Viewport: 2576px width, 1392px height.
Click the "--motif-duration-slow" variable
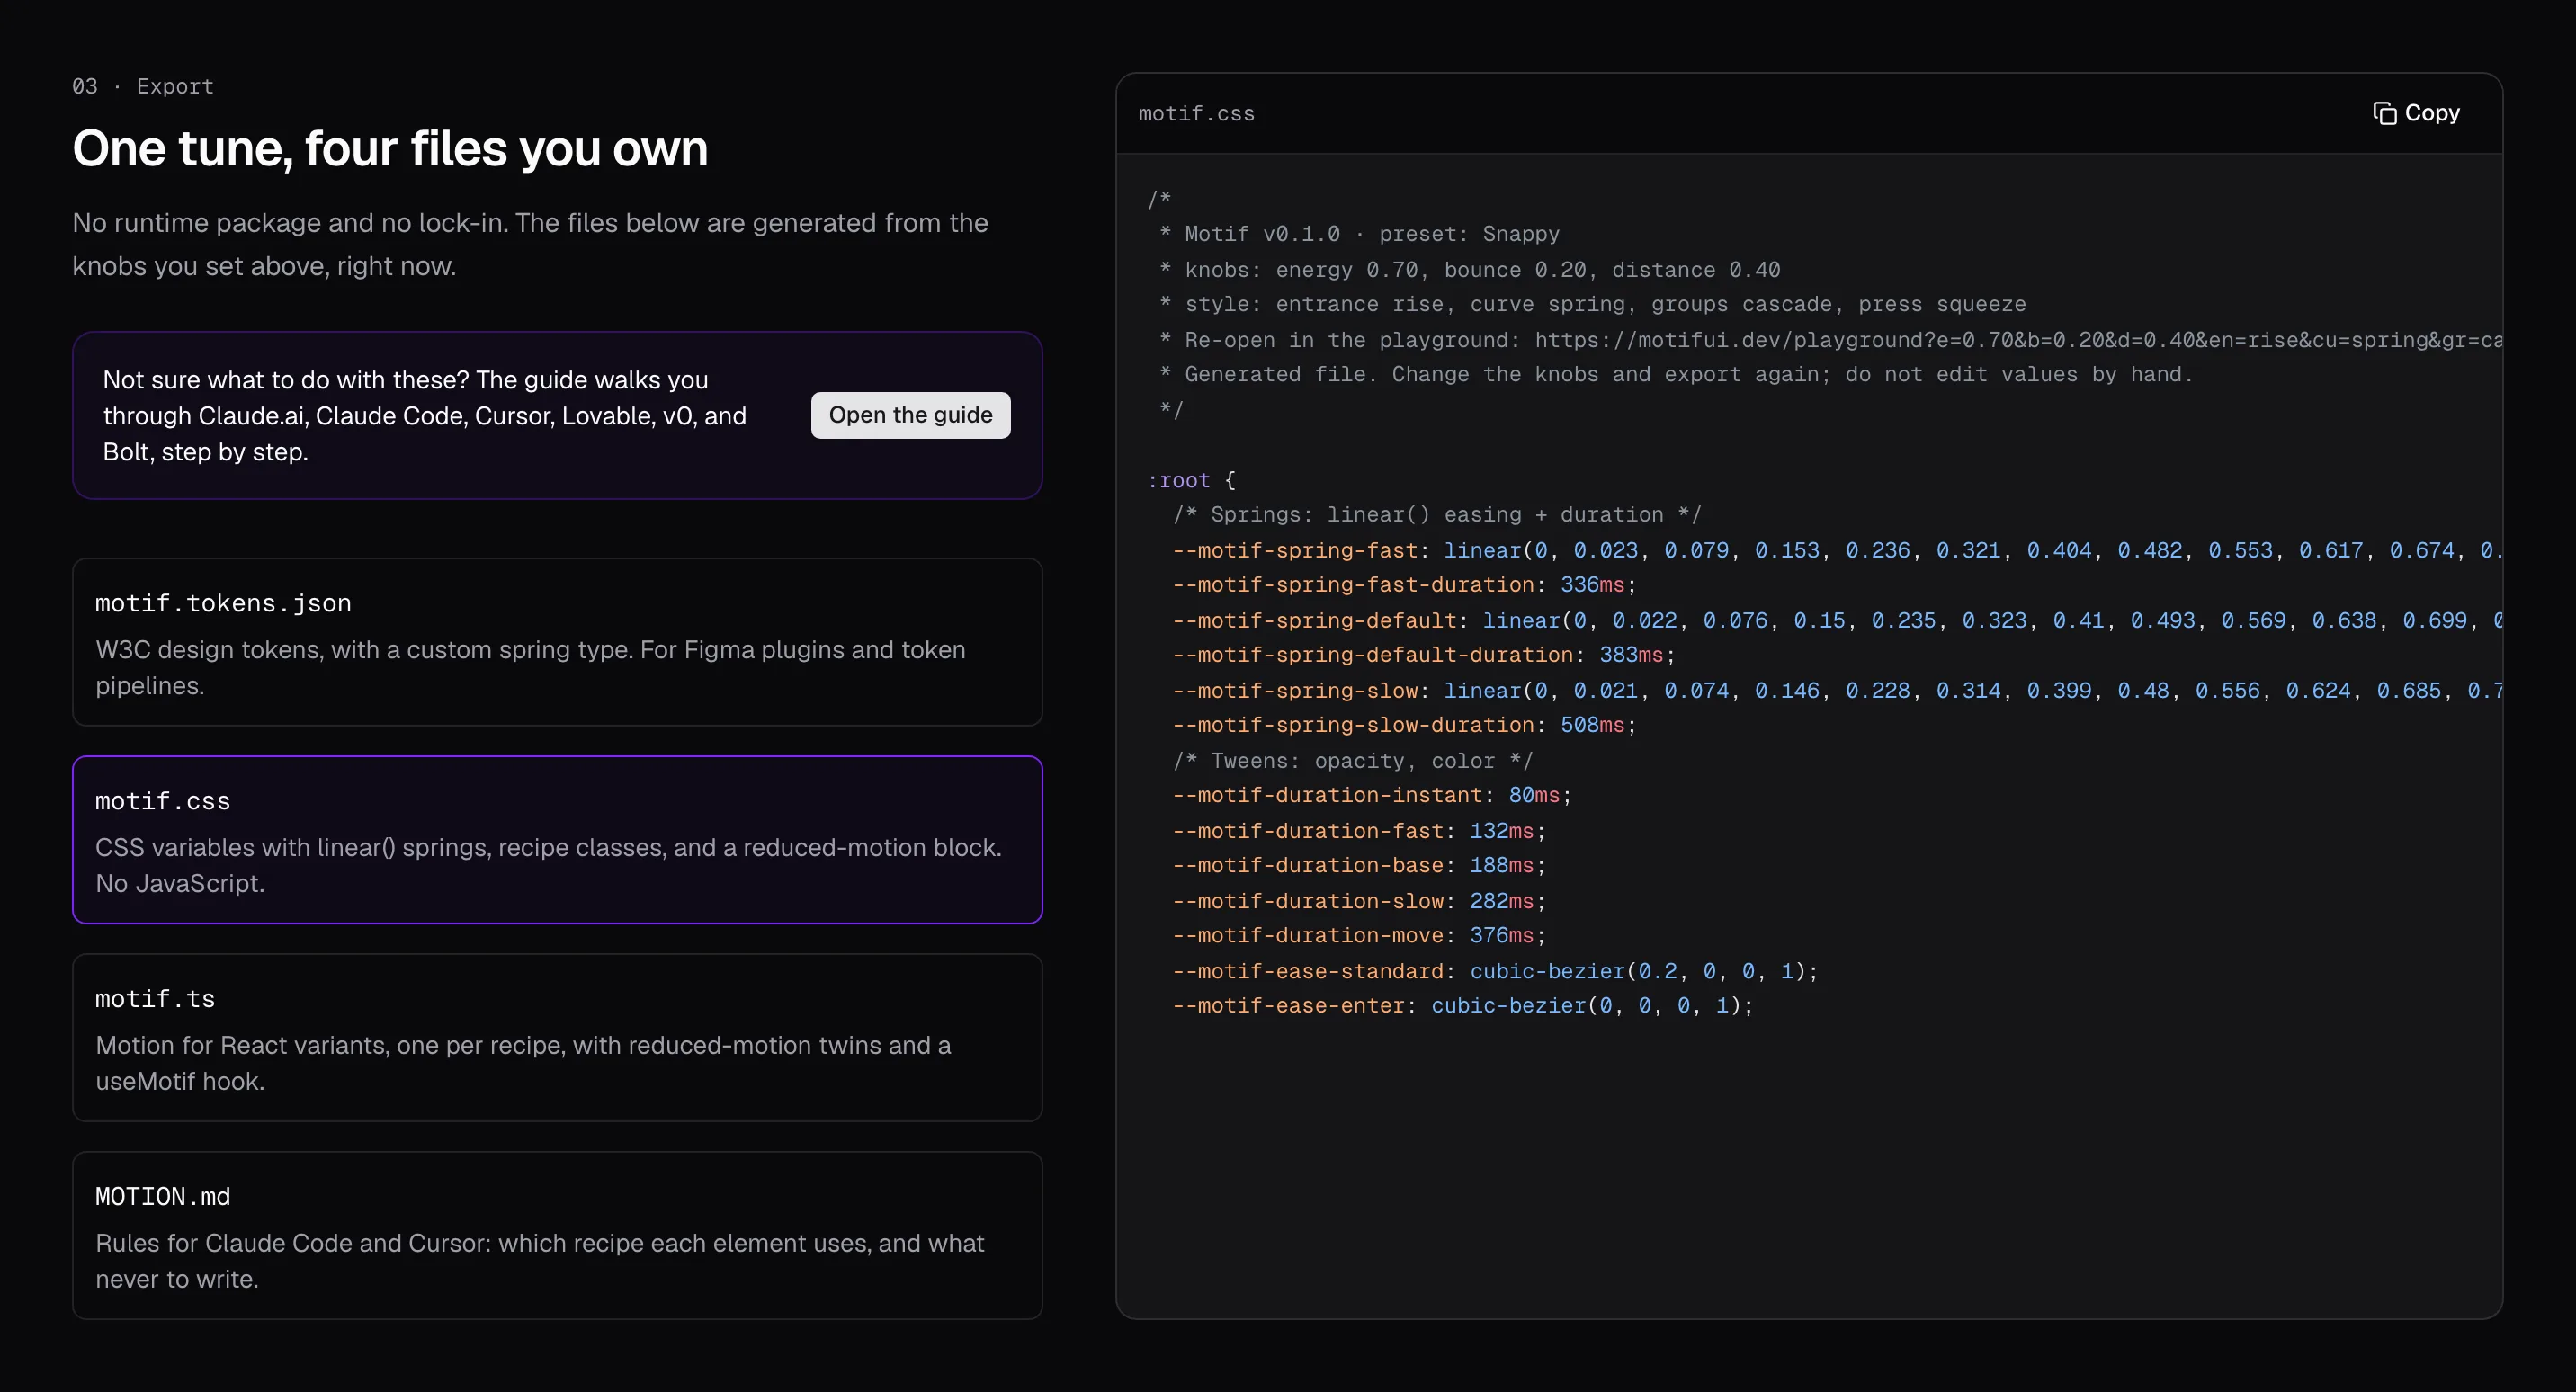tap(1308, 901)
